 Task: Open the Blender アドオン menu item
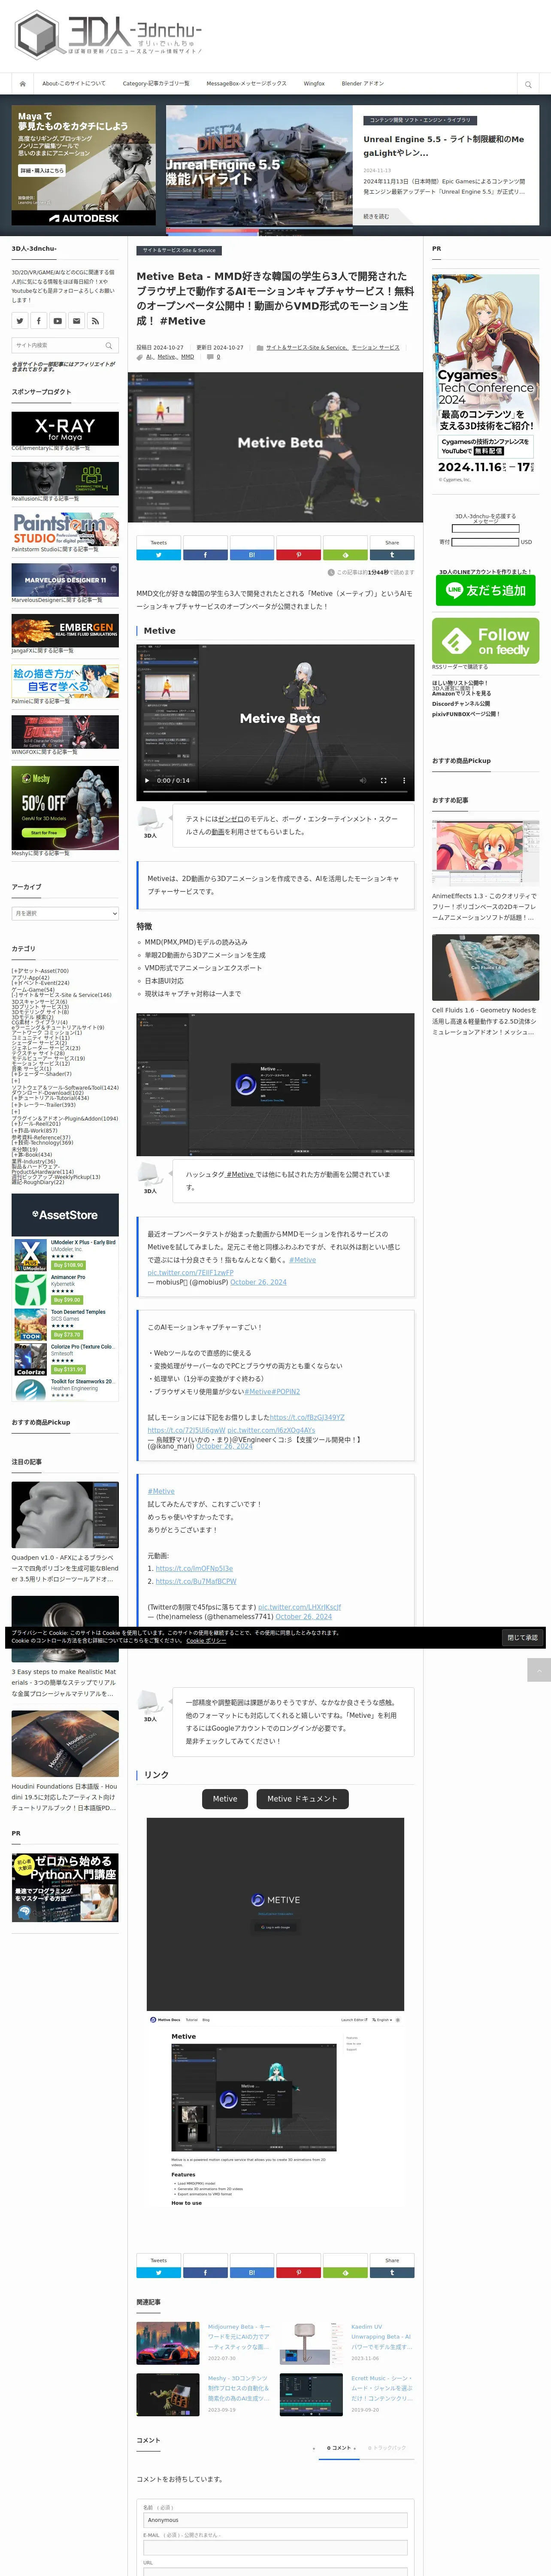tap(362, 84)
